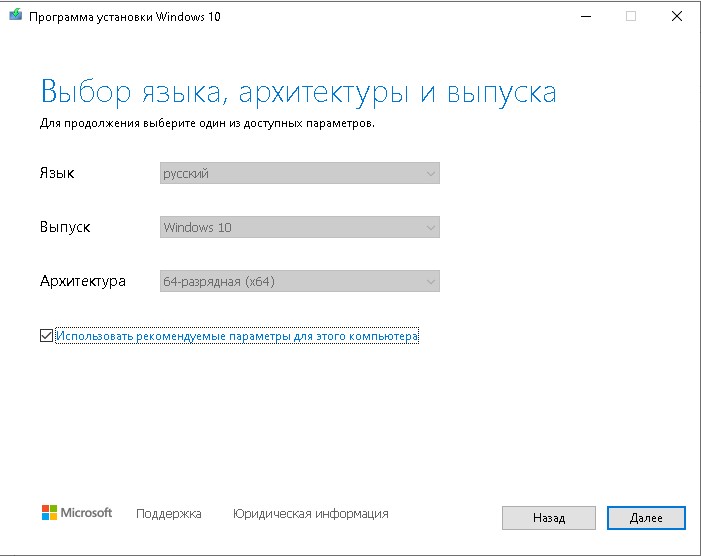
Task: Click the Windows 10 Setup title bar icon
Action: point(15,15)
